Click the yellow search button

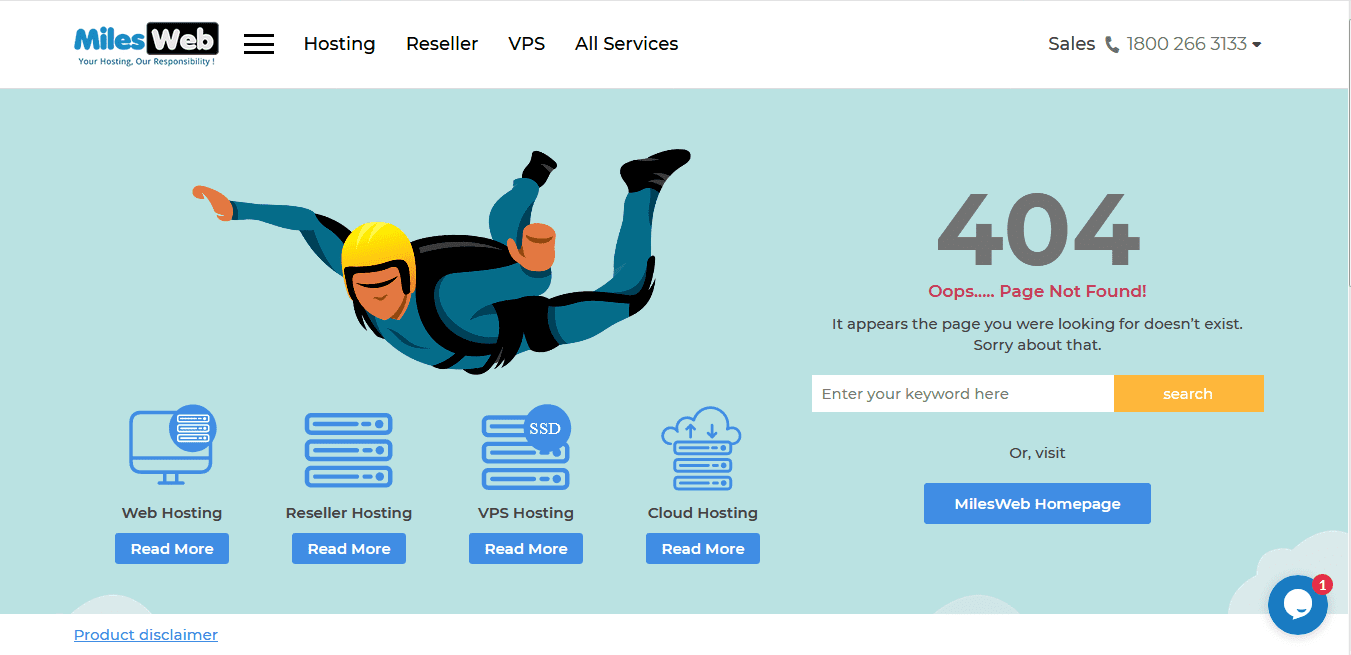tap(1189, 394)
